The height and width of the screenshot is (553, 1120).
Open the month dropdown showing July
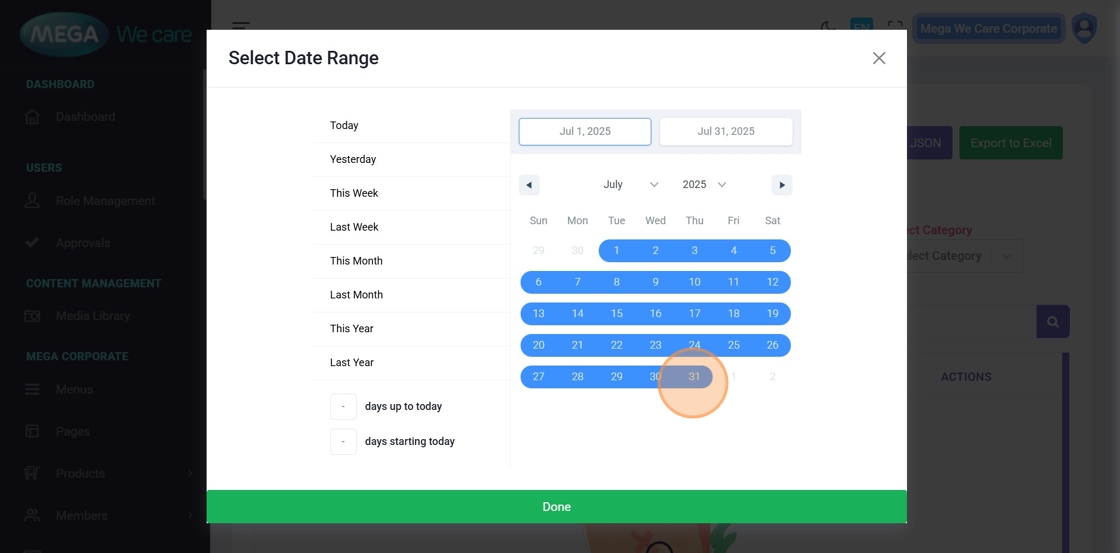click(x=630, y=185)
